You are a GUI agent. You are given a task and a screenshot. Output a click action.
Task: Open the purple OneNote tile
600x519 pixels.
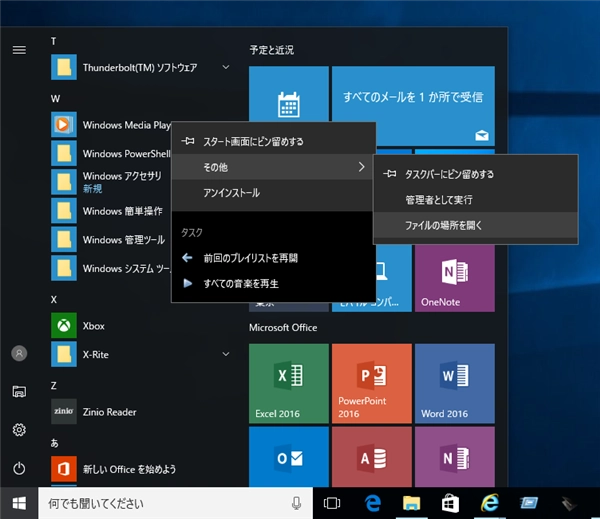455,278
